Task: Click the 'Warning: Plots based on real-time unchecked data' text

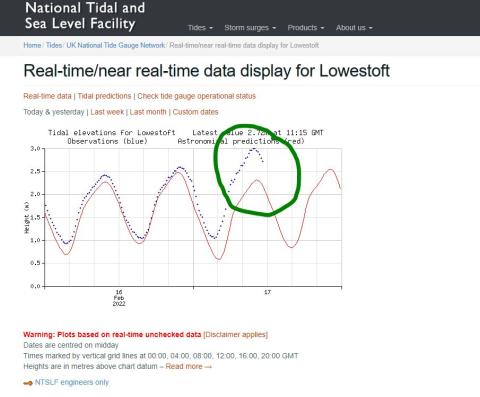Action: [x=112, y=334]
